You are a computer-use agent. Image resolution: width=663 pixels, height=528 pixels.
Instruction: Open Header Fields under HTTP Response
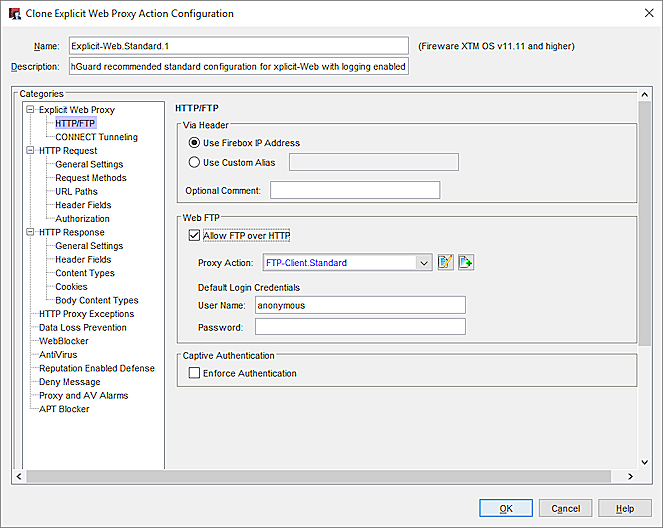[83, 260]
